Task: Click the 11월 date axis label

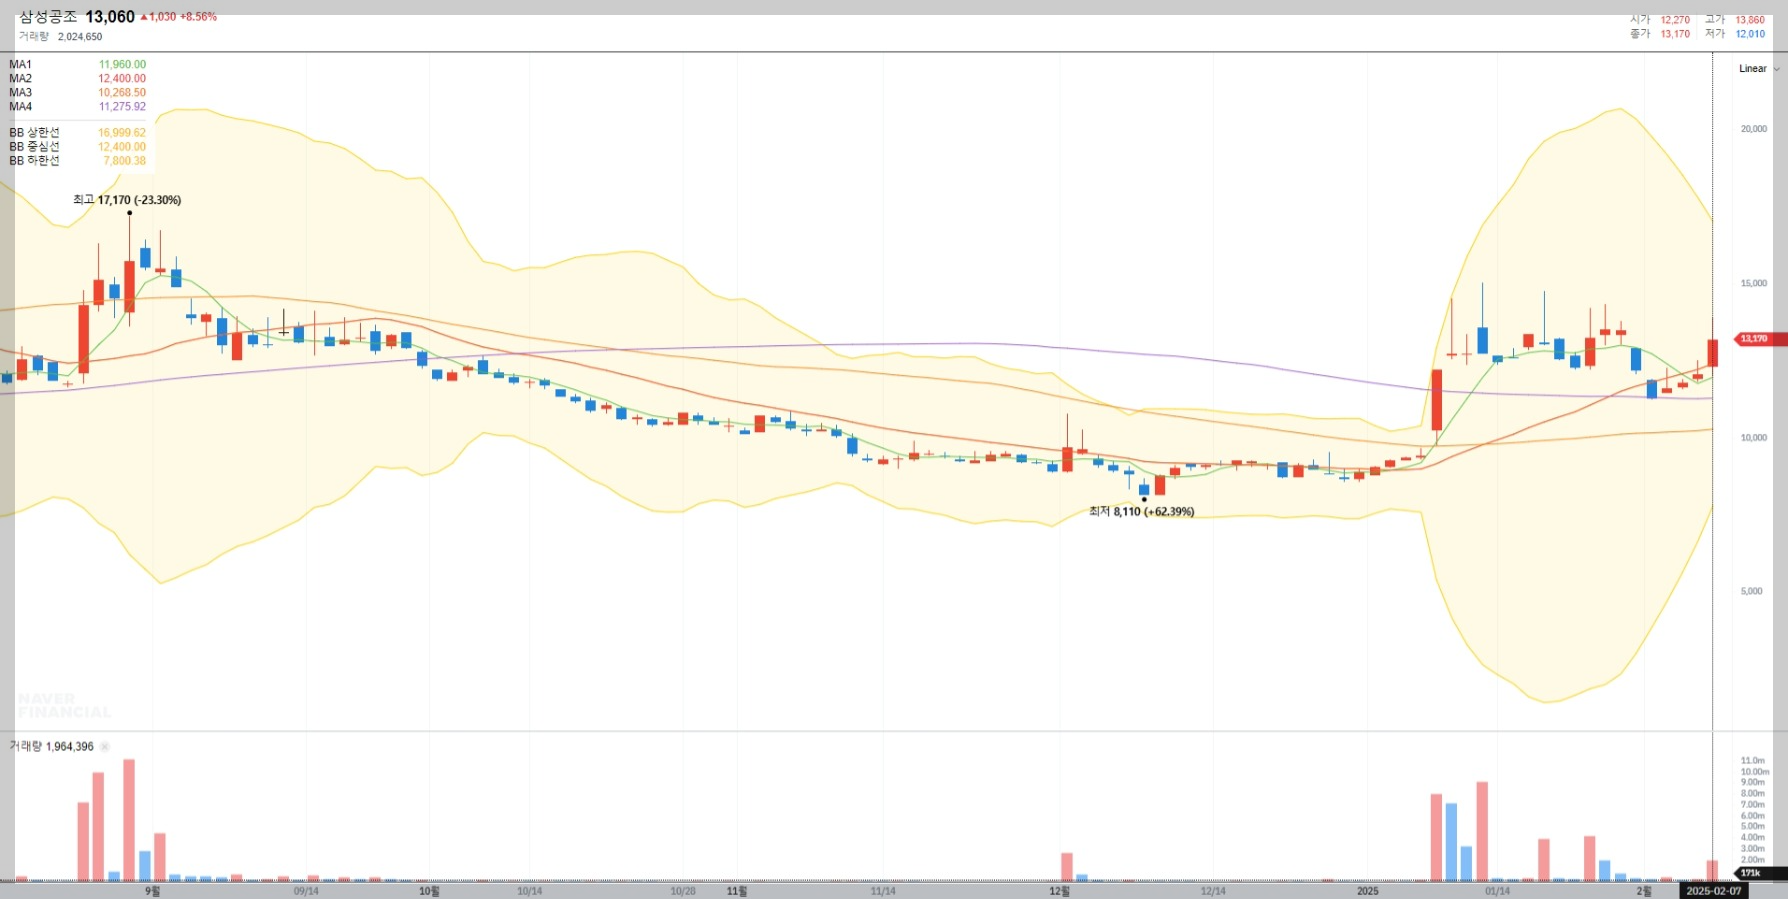Action: [x=736, y=891]
